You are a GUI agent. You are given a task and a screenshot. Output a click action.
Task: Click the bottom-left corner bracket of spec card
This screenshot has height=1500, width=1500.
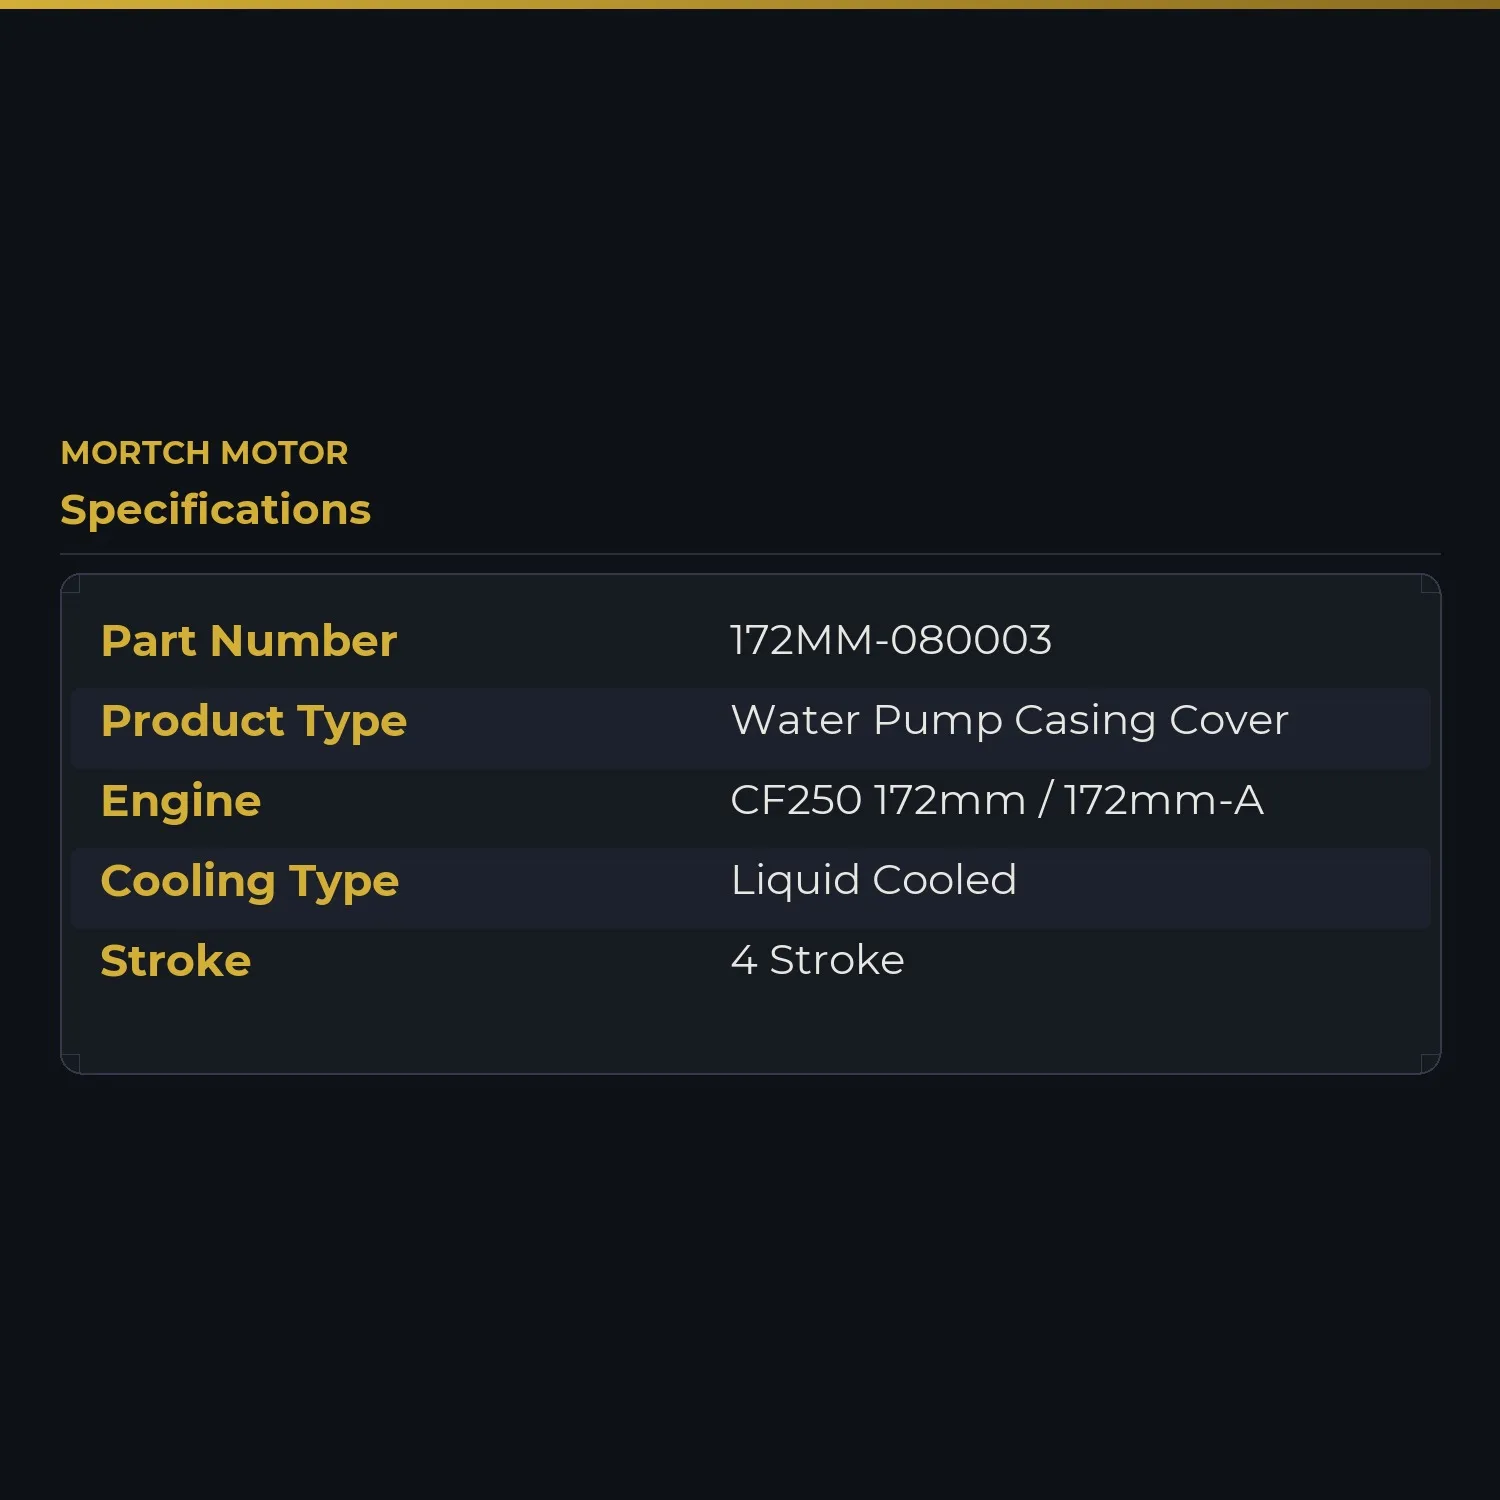tap(71, 1064)
